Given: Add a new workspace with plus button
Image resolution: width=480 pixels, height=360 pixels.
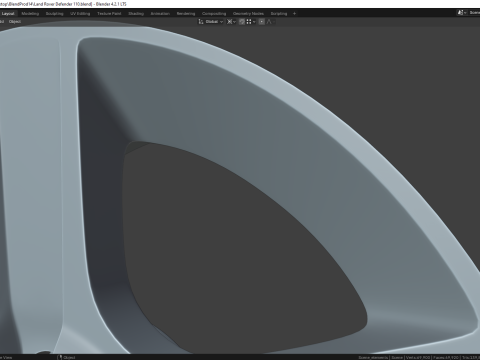Looking at the screenshot, I should pyautogui.click(x=294, y=14).
